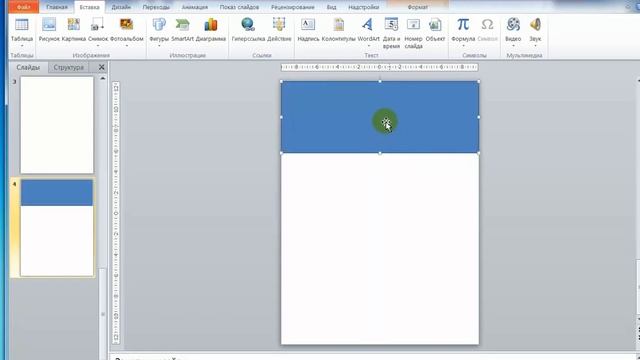The height and width of the screenshot is (360, 640).
Task: Open the Рецензирование tab
Action: click(x=293, y=7)
